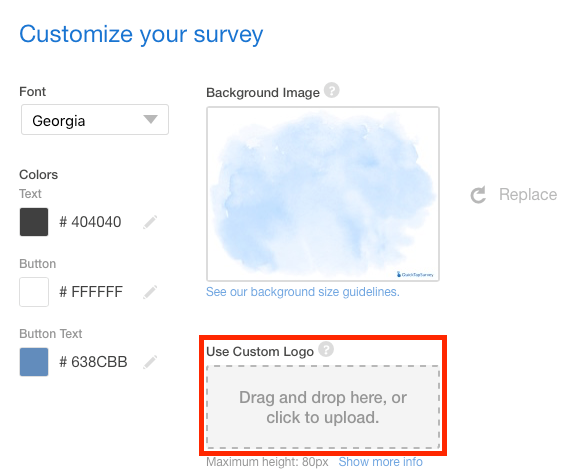
Task: Select the blue Button Text color swatch
Action: [x=34, y=362]
